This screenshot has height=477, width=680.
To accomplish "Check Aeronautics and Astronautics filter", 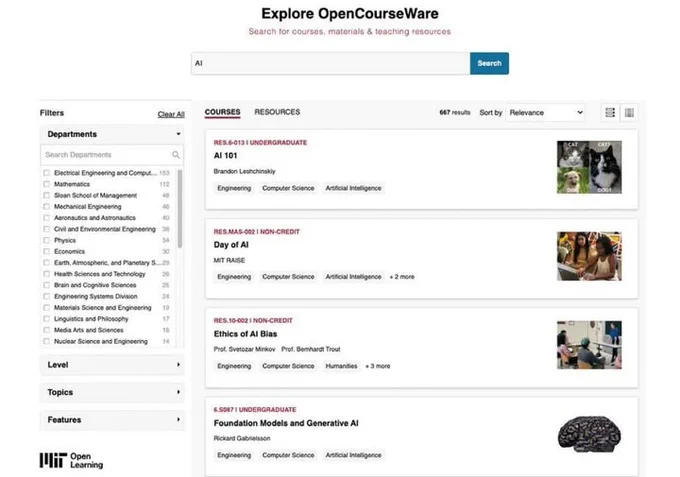I will (46, 218).
